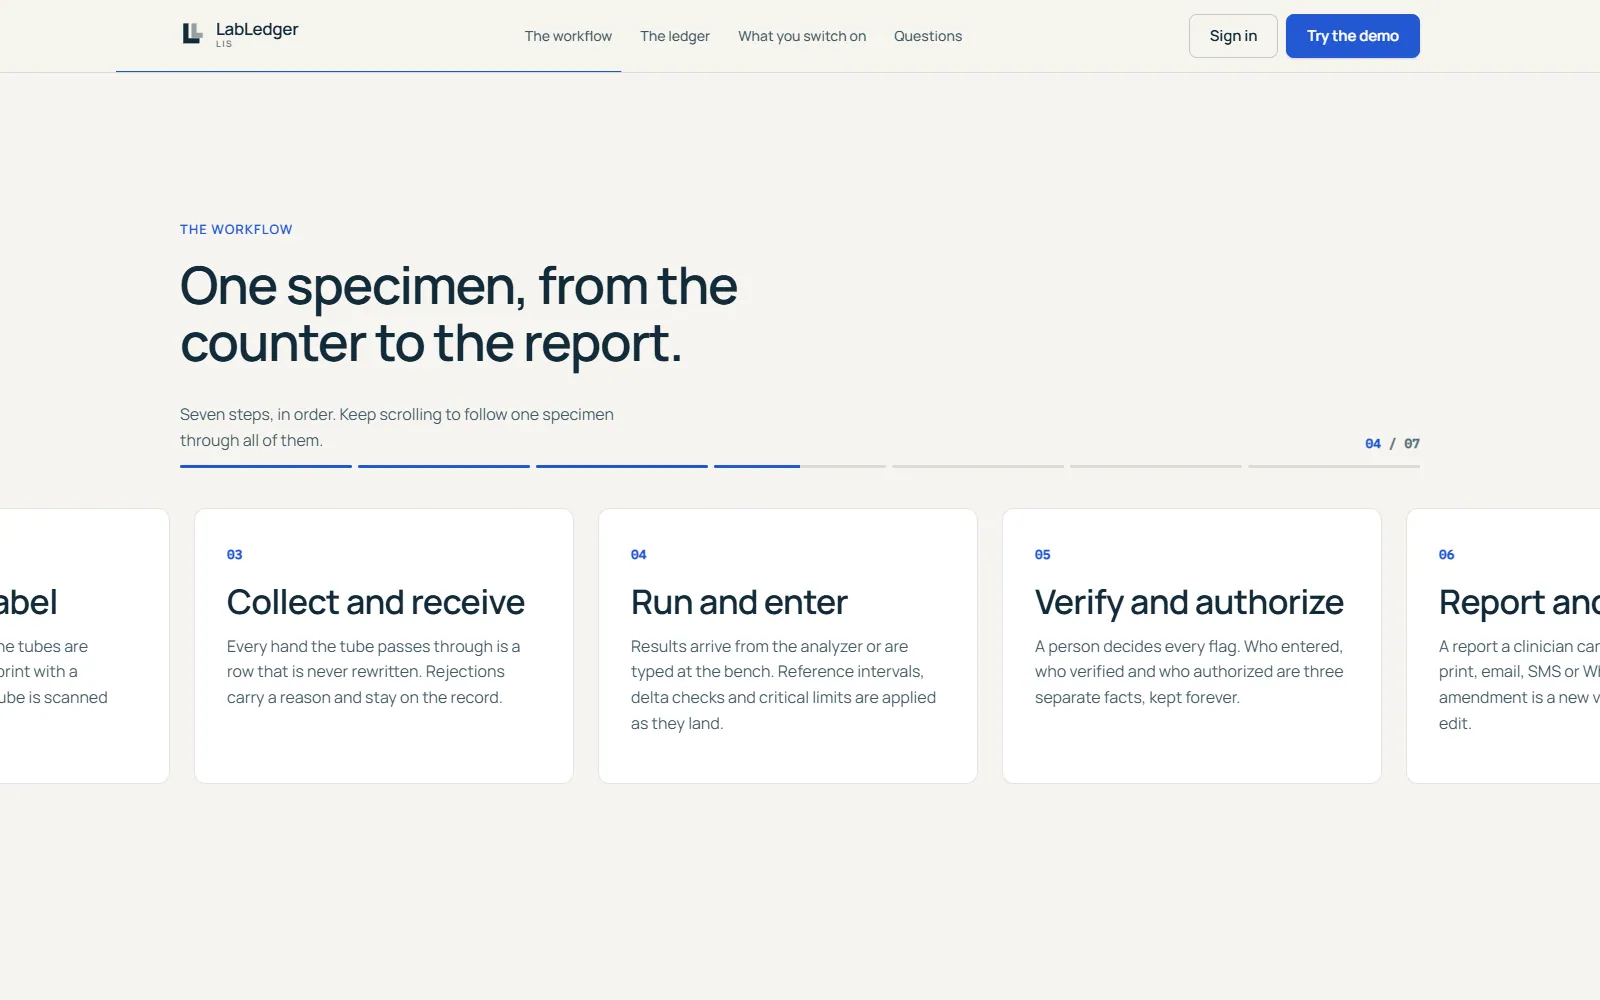Image resolution: width=1600 pixels, height=1000 pixels.
Task: Open What you switch on section
Action: pos(802,36)
